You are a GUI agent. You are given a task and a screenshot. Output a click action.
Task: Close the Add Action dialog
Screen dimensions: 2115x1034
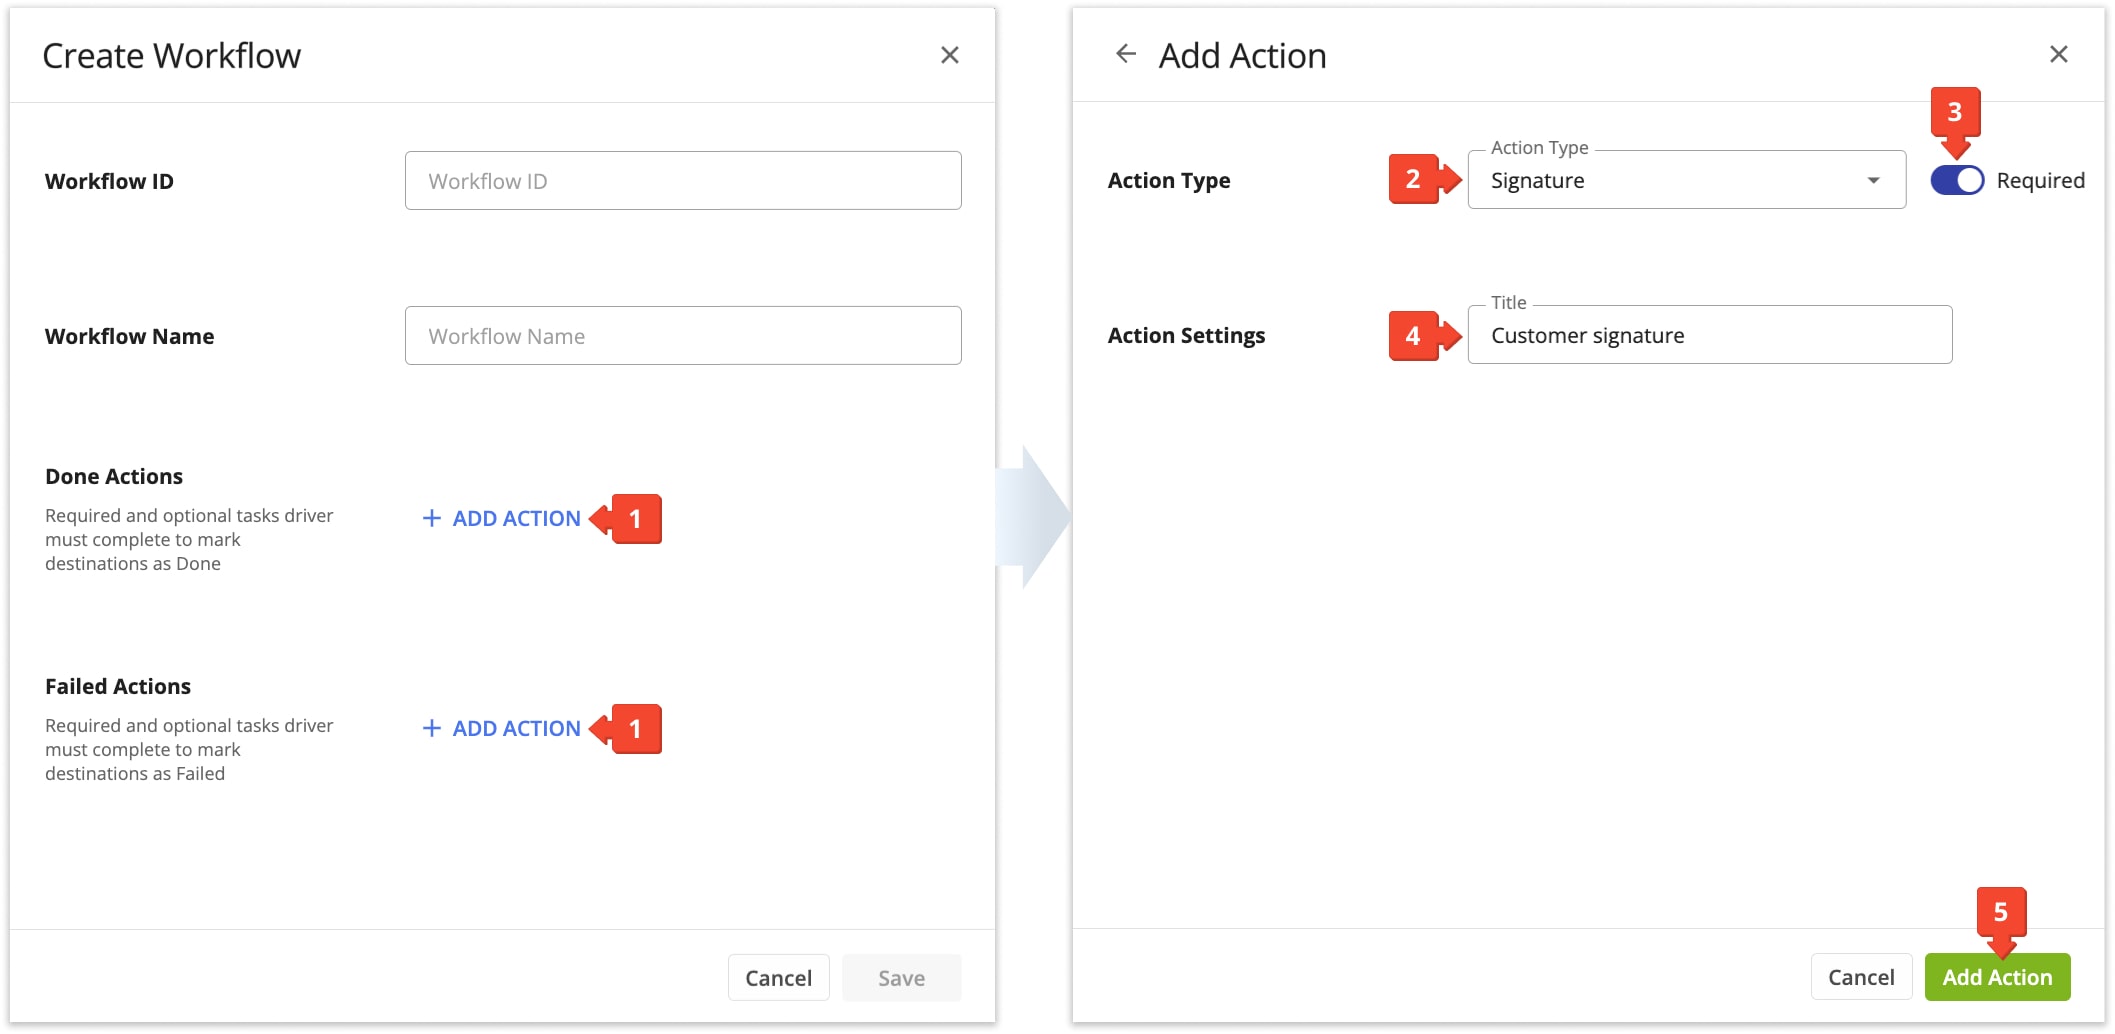(2058, 54)
